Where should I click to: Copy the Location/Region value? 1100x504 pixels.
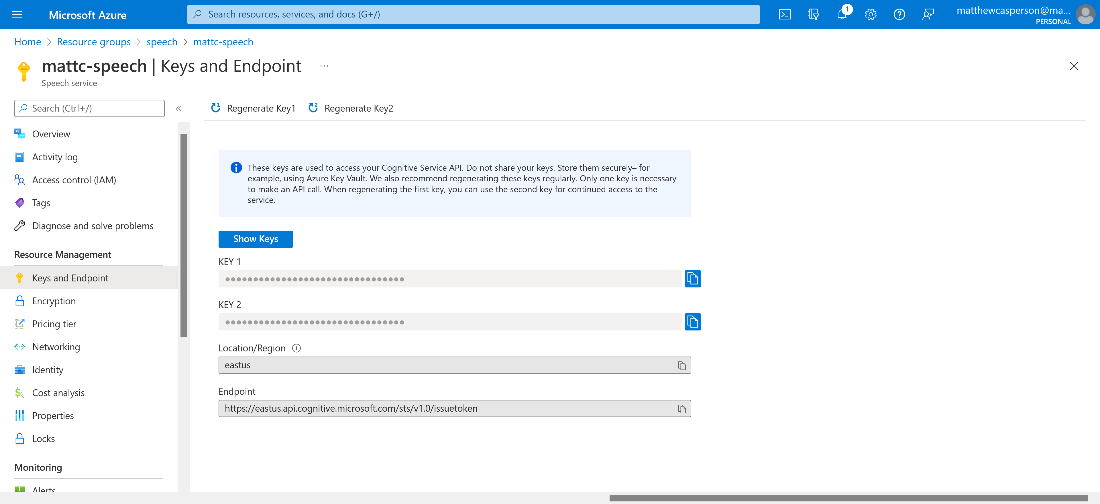pos(681,366)
